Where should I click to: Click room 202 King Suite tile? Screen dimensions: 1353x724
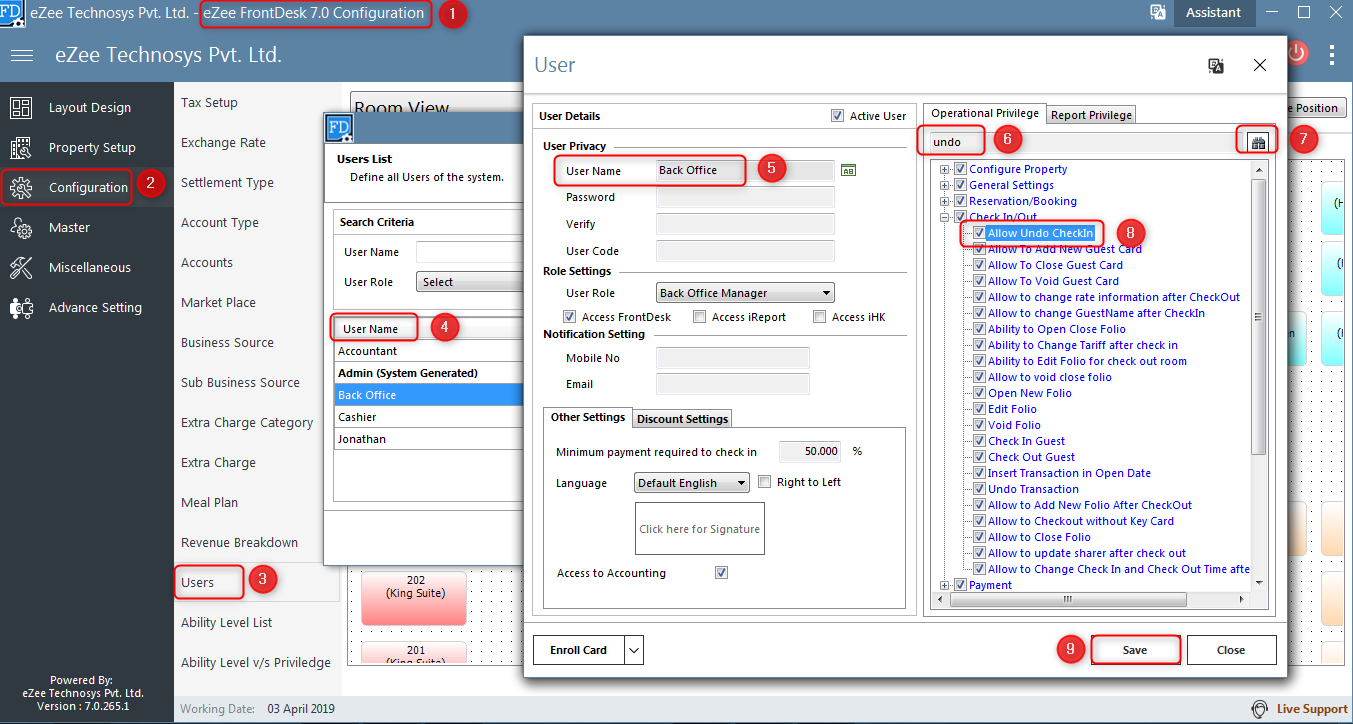pyautogui.click(x=414, y=597)
